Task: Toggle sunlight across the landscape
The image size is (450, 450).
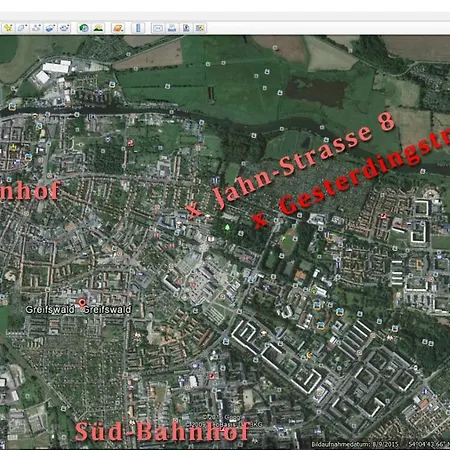Action: tap(98, 28)
